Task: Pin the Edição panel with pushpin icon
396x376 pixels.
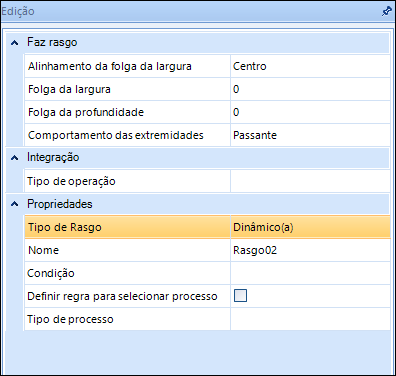Action: pos(386,11)
